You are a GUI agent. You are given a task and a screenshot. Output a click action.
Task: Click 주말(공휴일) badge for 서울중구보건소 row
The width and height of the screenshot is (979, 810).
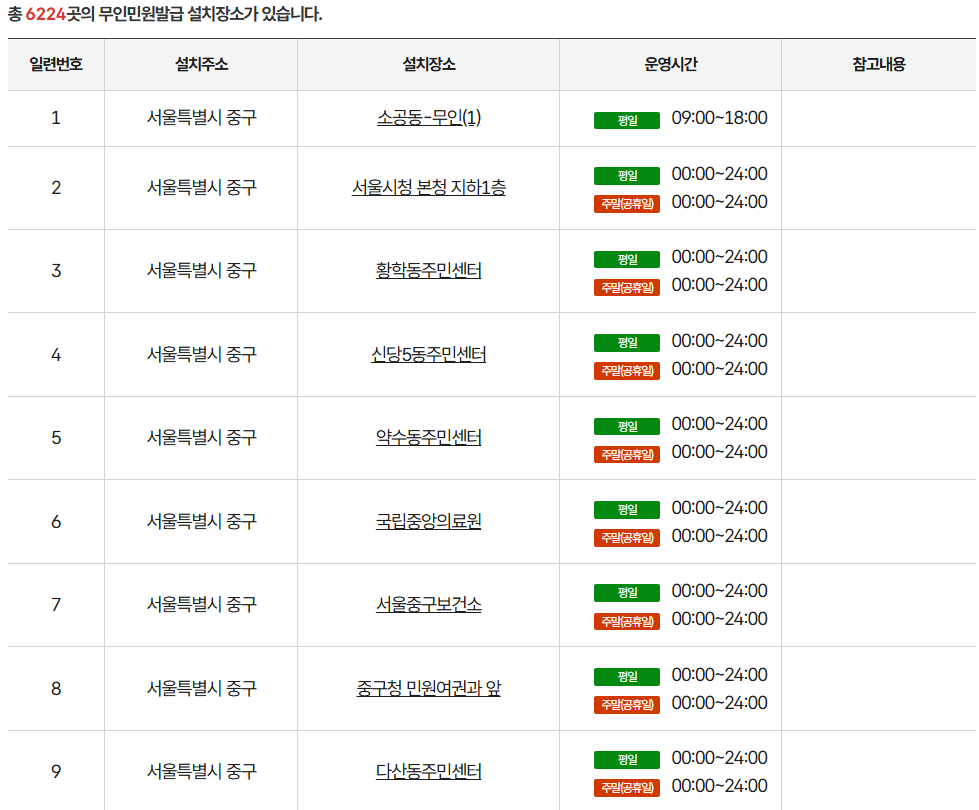(627, 621)
